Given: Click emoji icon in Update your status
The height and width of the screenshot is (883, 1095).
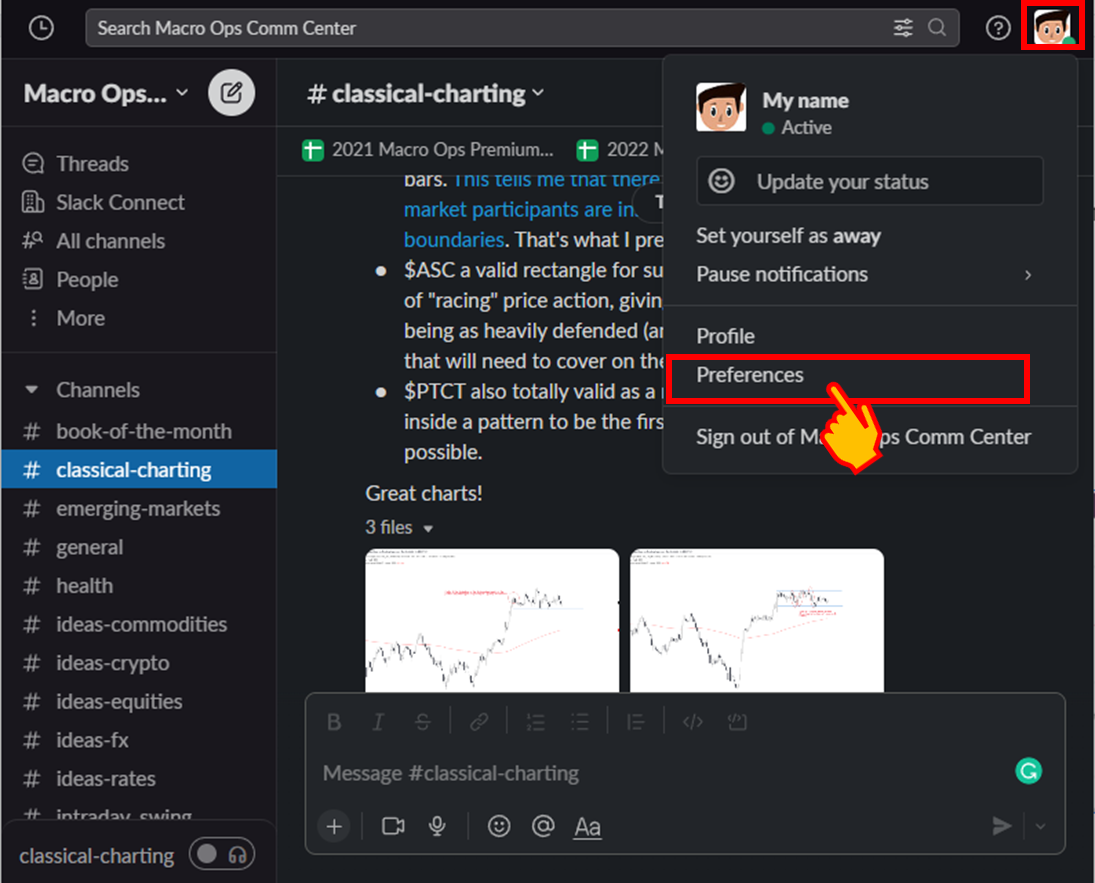Looking at the screenshot, I should pyautogui.click(x=721, y=181).
